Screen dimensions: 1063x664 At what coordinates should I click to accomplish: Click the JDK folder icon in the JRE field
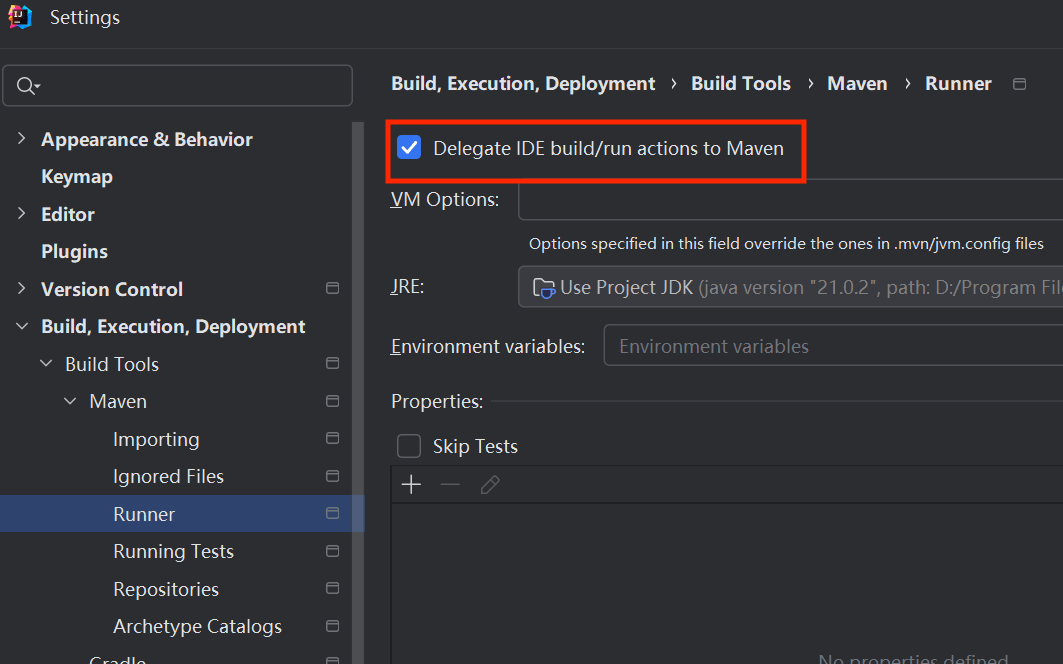542,287
